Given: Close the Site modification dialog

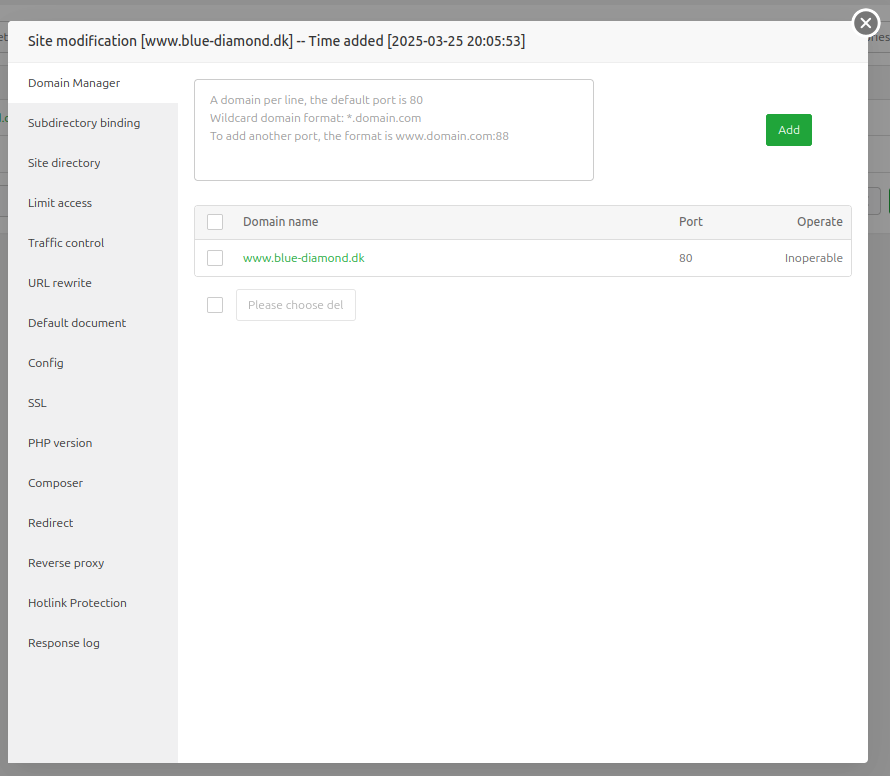Looking at the screenshot, I should click(866, 23).
